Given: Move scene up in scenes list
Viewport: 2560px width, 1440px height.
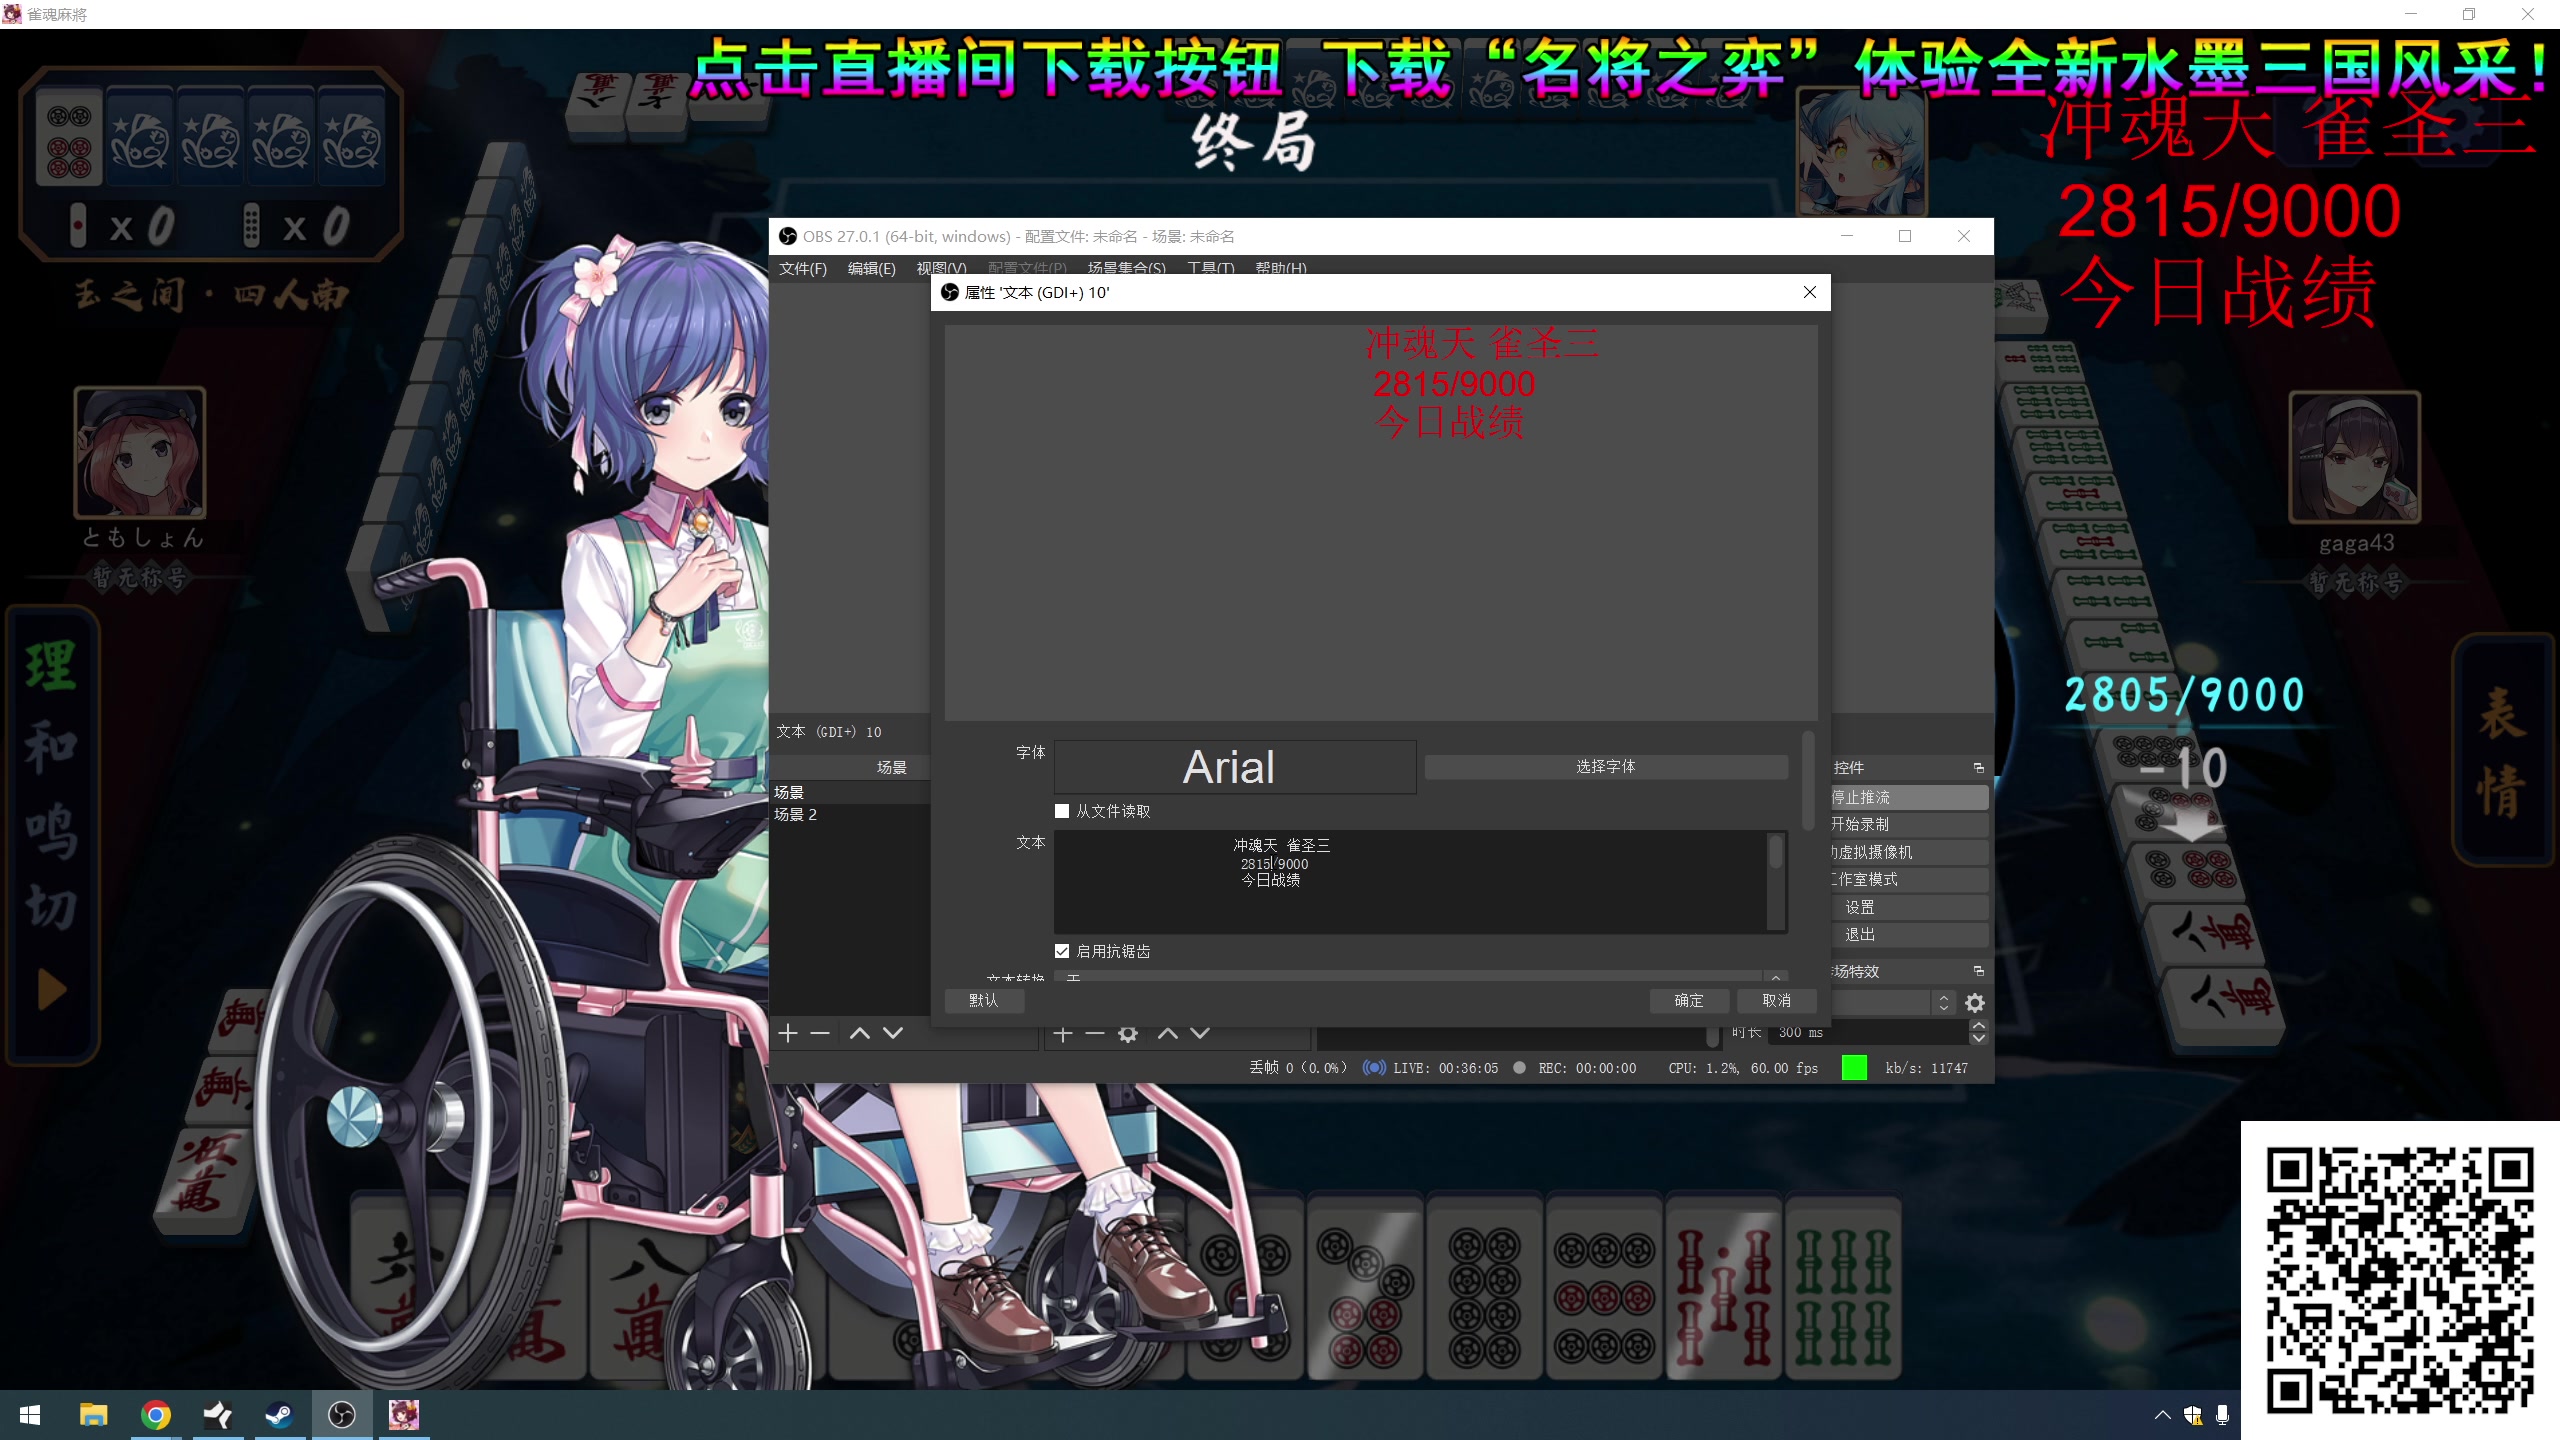Looking at the screenshot, I should [x=859, y=1033].
